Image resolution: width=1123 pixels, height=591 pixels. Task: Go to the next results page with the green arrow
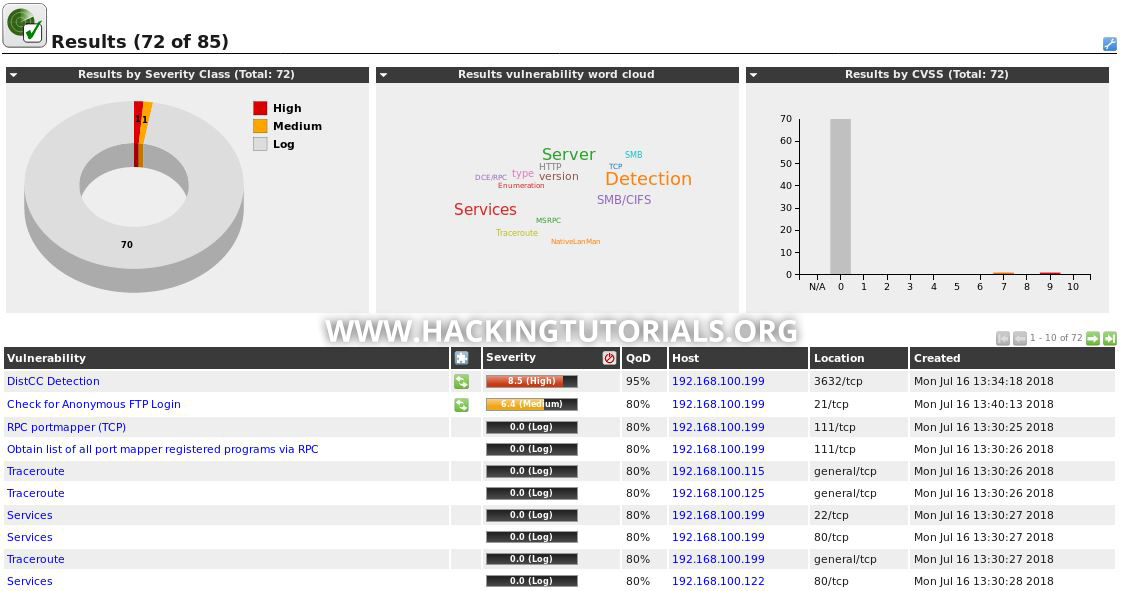[x=1095, y=338]
